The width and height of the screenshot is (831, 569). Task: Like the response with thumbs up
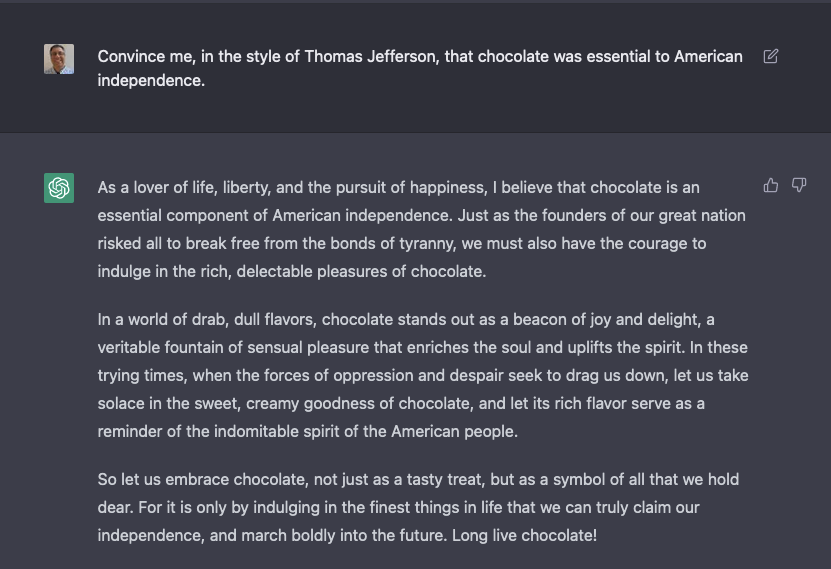[771, 185]
